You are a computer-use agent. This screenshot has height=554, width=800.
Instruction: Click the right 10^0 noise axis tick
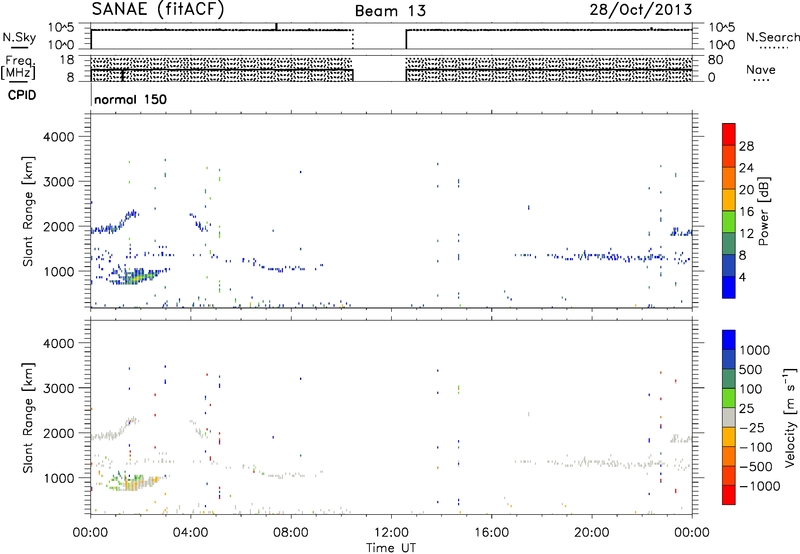(722, 45)
